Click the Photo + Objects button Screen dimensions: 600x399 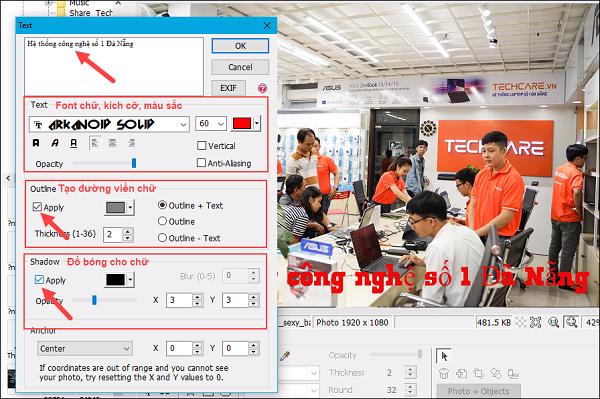click(478, 391)
